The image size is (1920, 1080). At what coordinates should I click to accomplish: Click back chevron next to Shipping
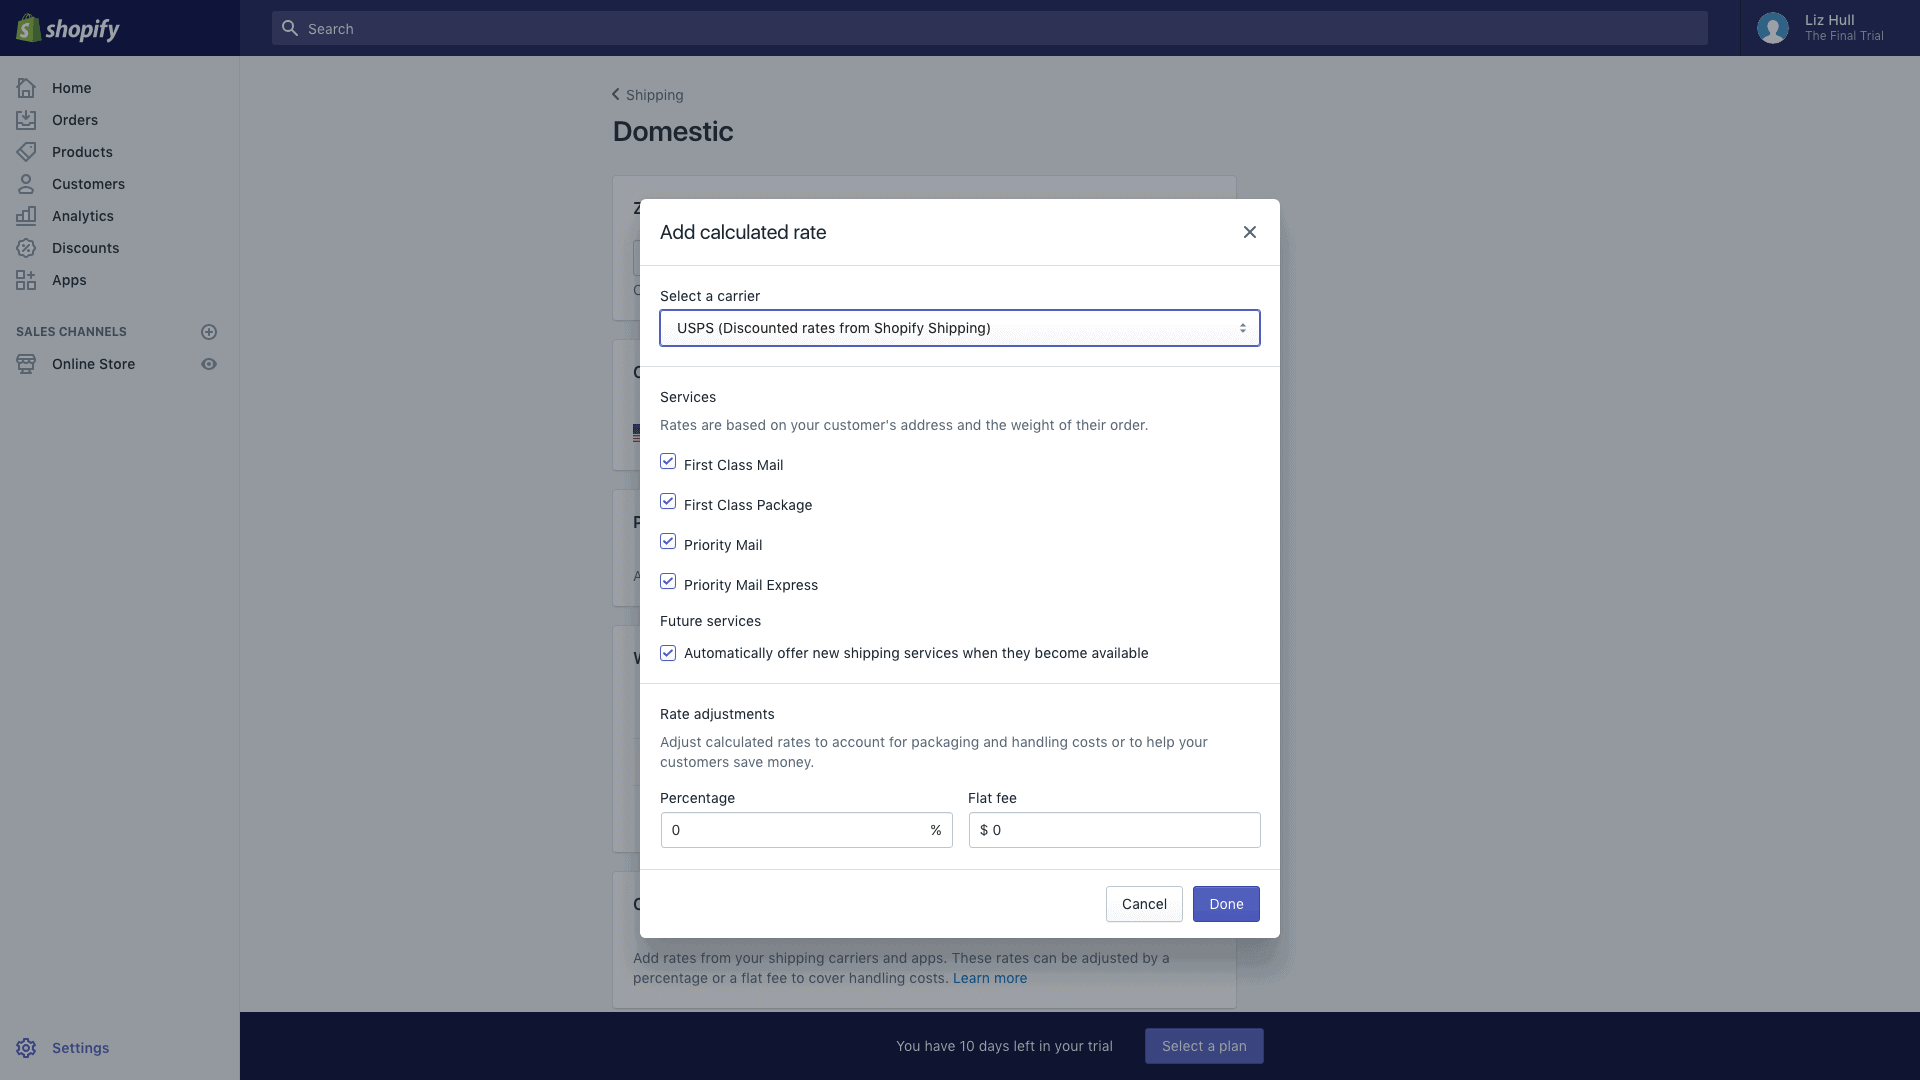(x=616, y=95)
